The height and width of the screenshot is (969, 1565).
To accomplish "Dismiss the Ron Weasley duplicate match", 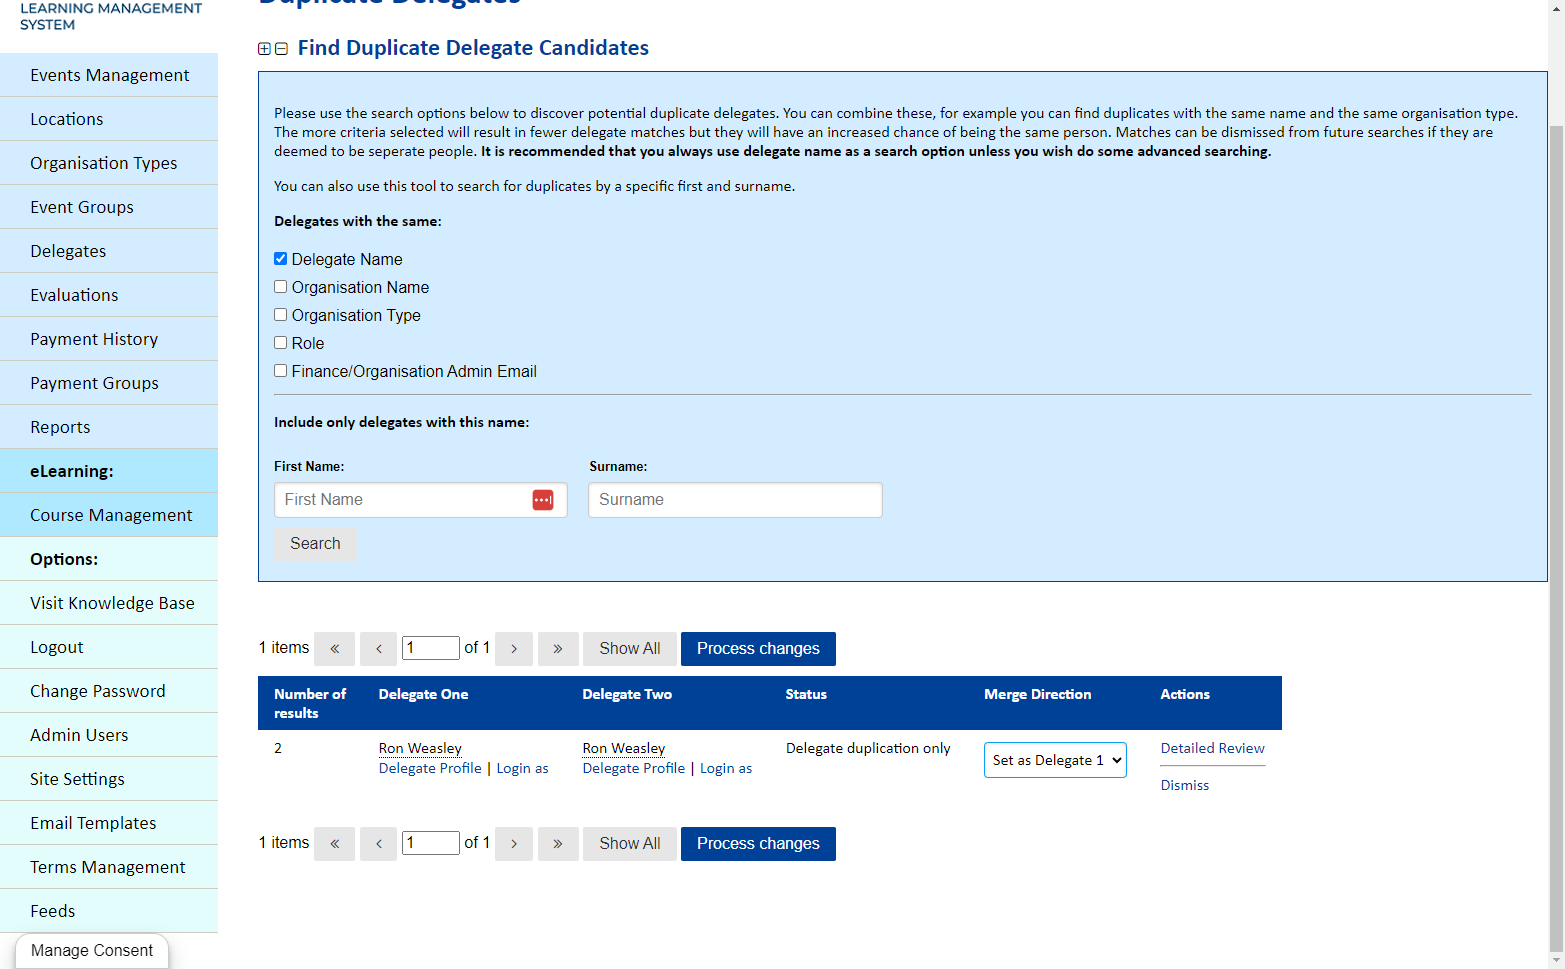I will tap(1184, 785).
